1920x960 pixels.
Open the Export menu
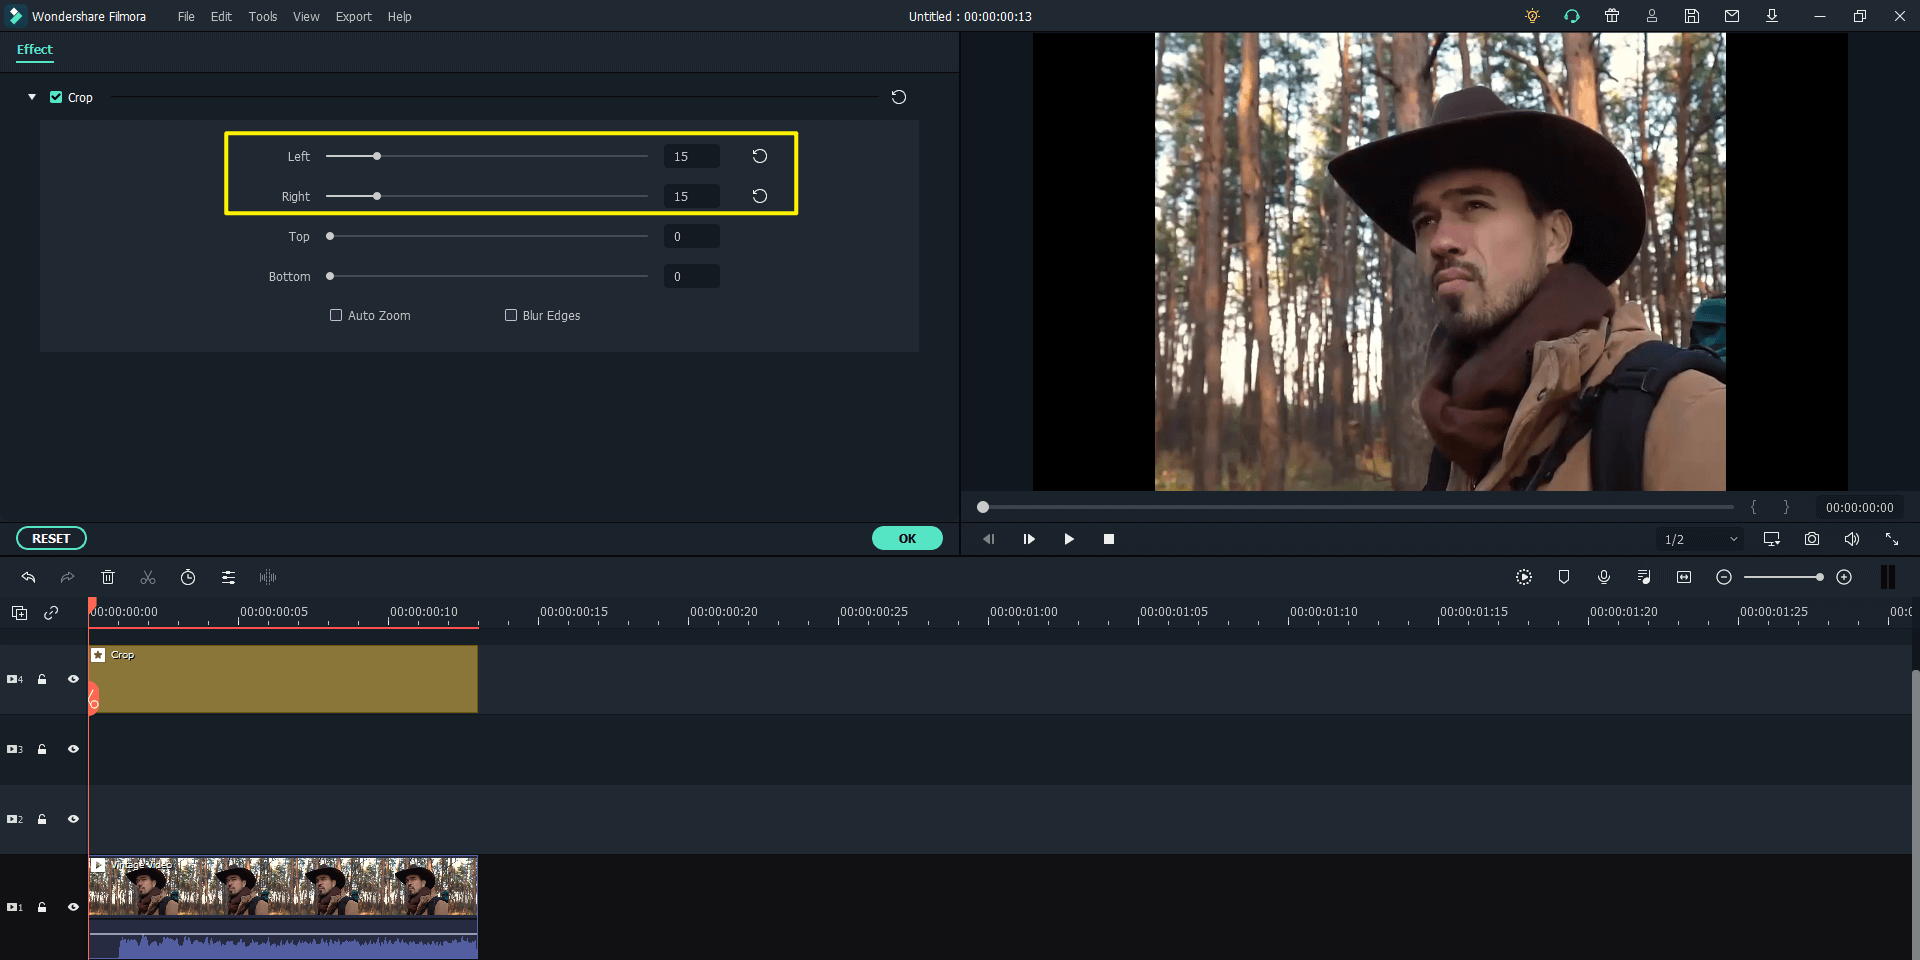pos(353,16)
